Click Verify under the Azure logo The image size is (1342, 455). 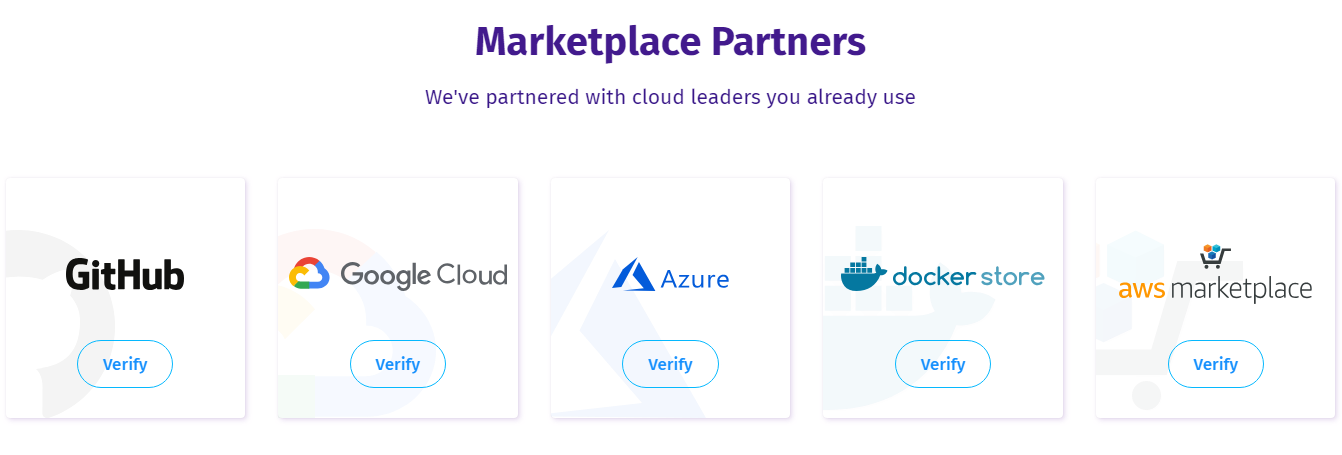click(670, 364)
